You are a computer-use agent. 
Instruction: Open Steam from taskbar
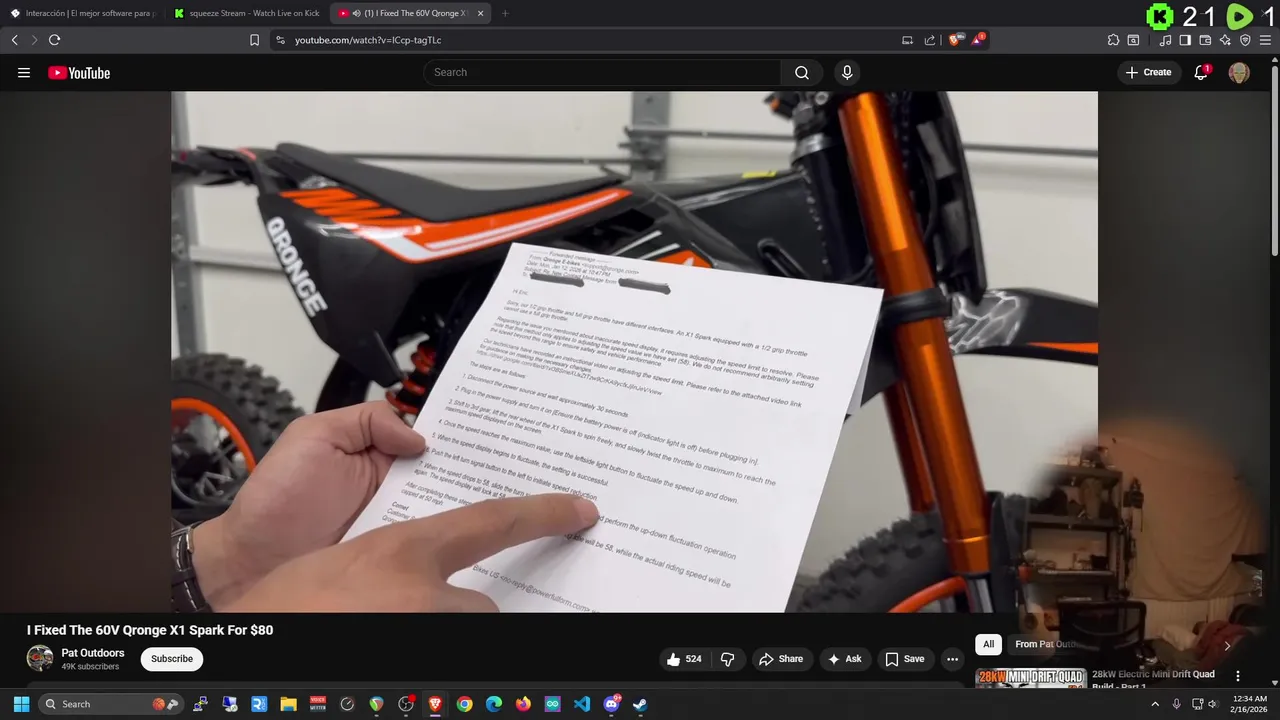[640, 704]
